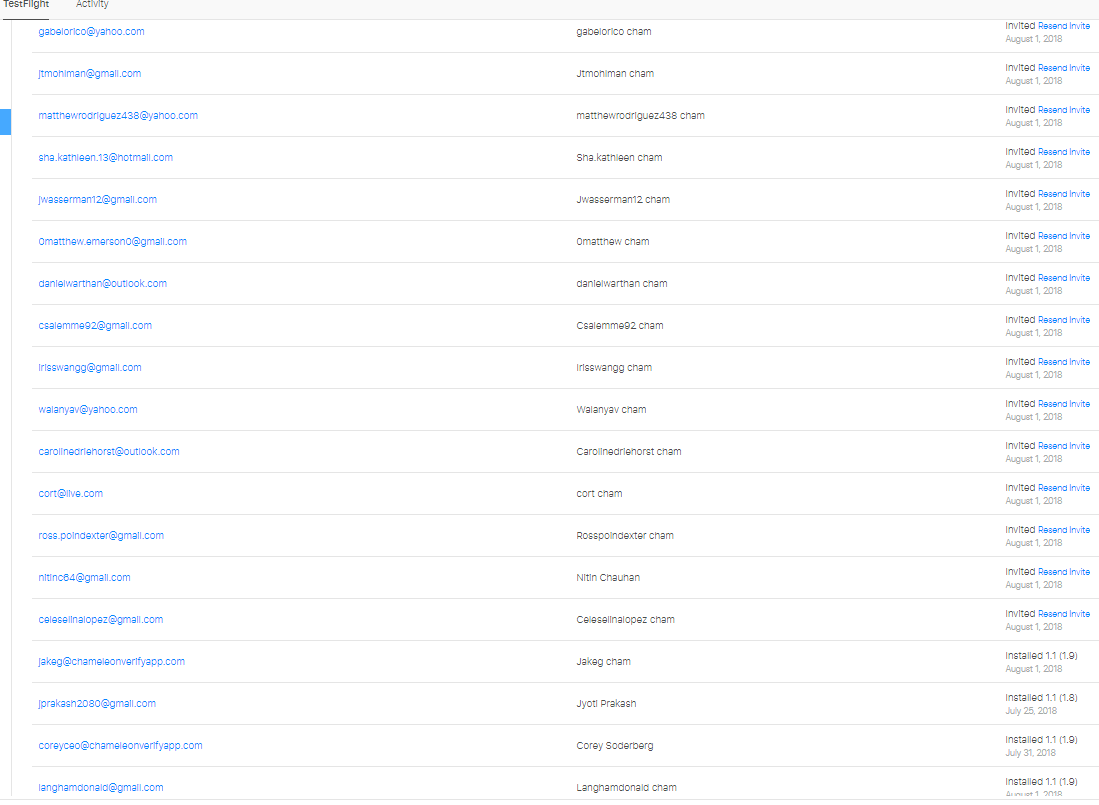Click the blue marker on left edge
This screenshot has height=805, width=1099.
pyautogui.click(x=5, y=121)
